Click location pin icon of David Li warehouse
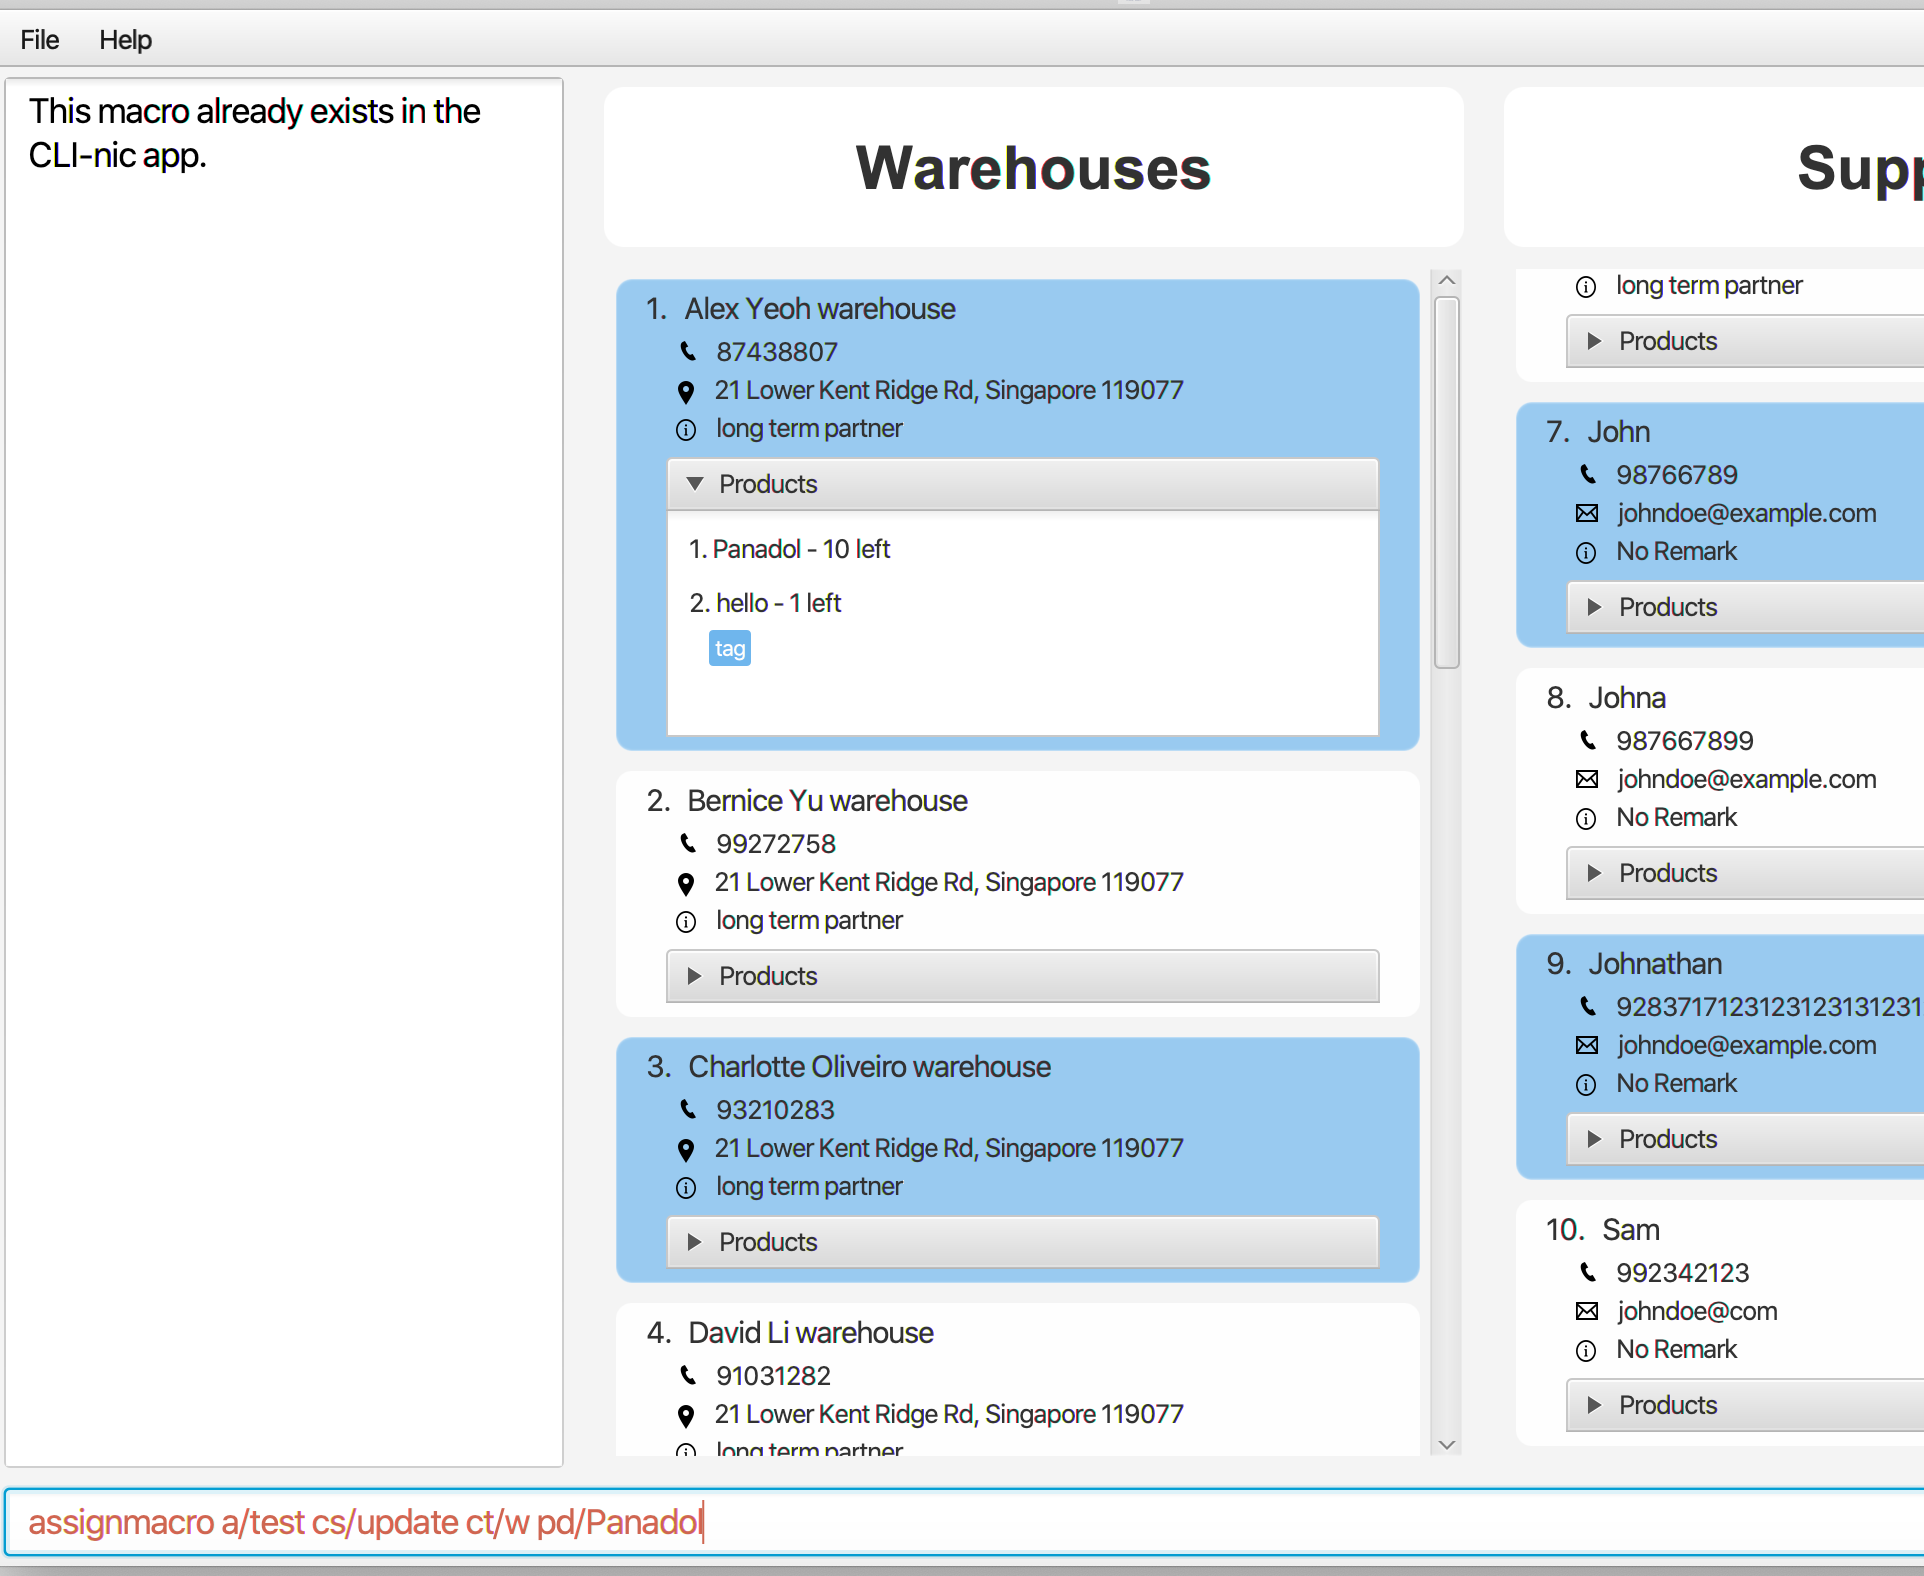The height and width of the screenshot is (1576, 1924). point(686,1415)
